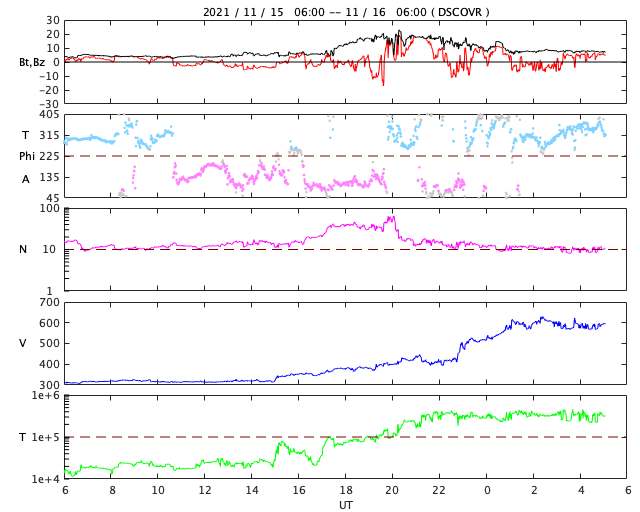This screenshot has height=512, width=640.
Task: Click the '405' tick on Phi axis
Action: point(49,115)
